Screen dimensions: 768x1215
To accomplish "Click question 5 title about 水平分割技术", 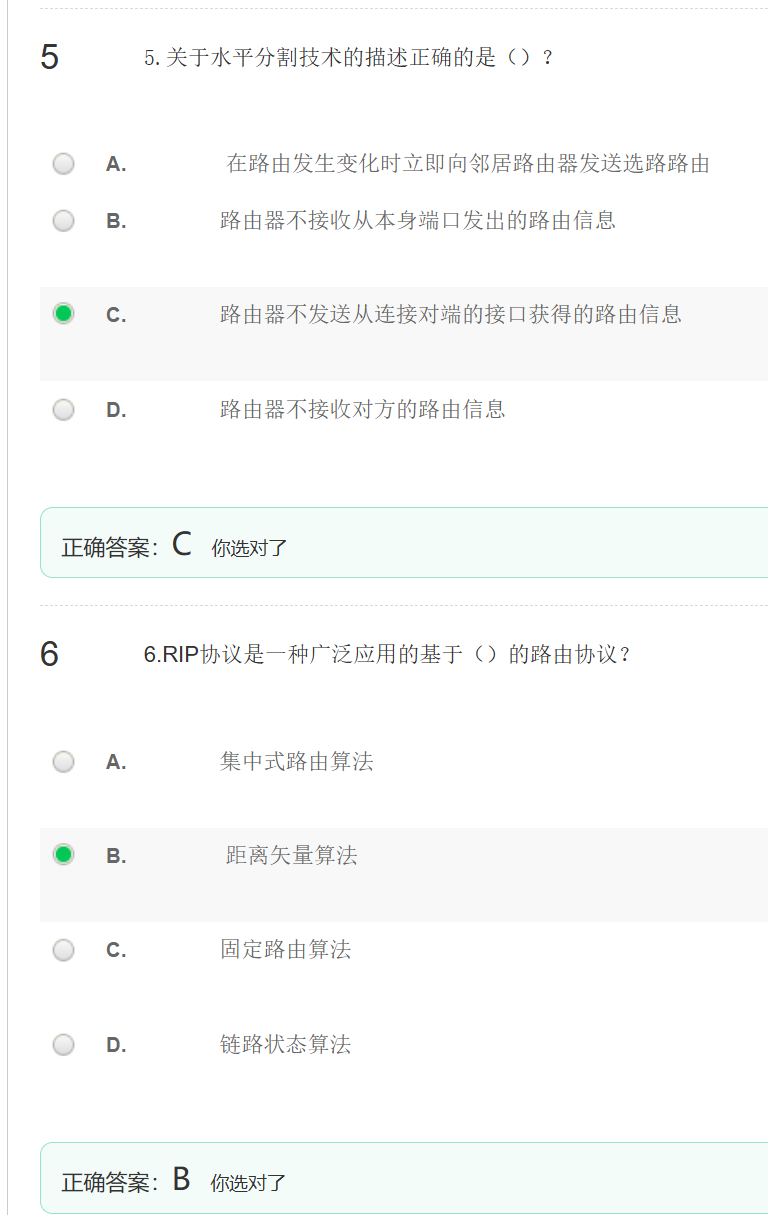I will click(349, 58).
